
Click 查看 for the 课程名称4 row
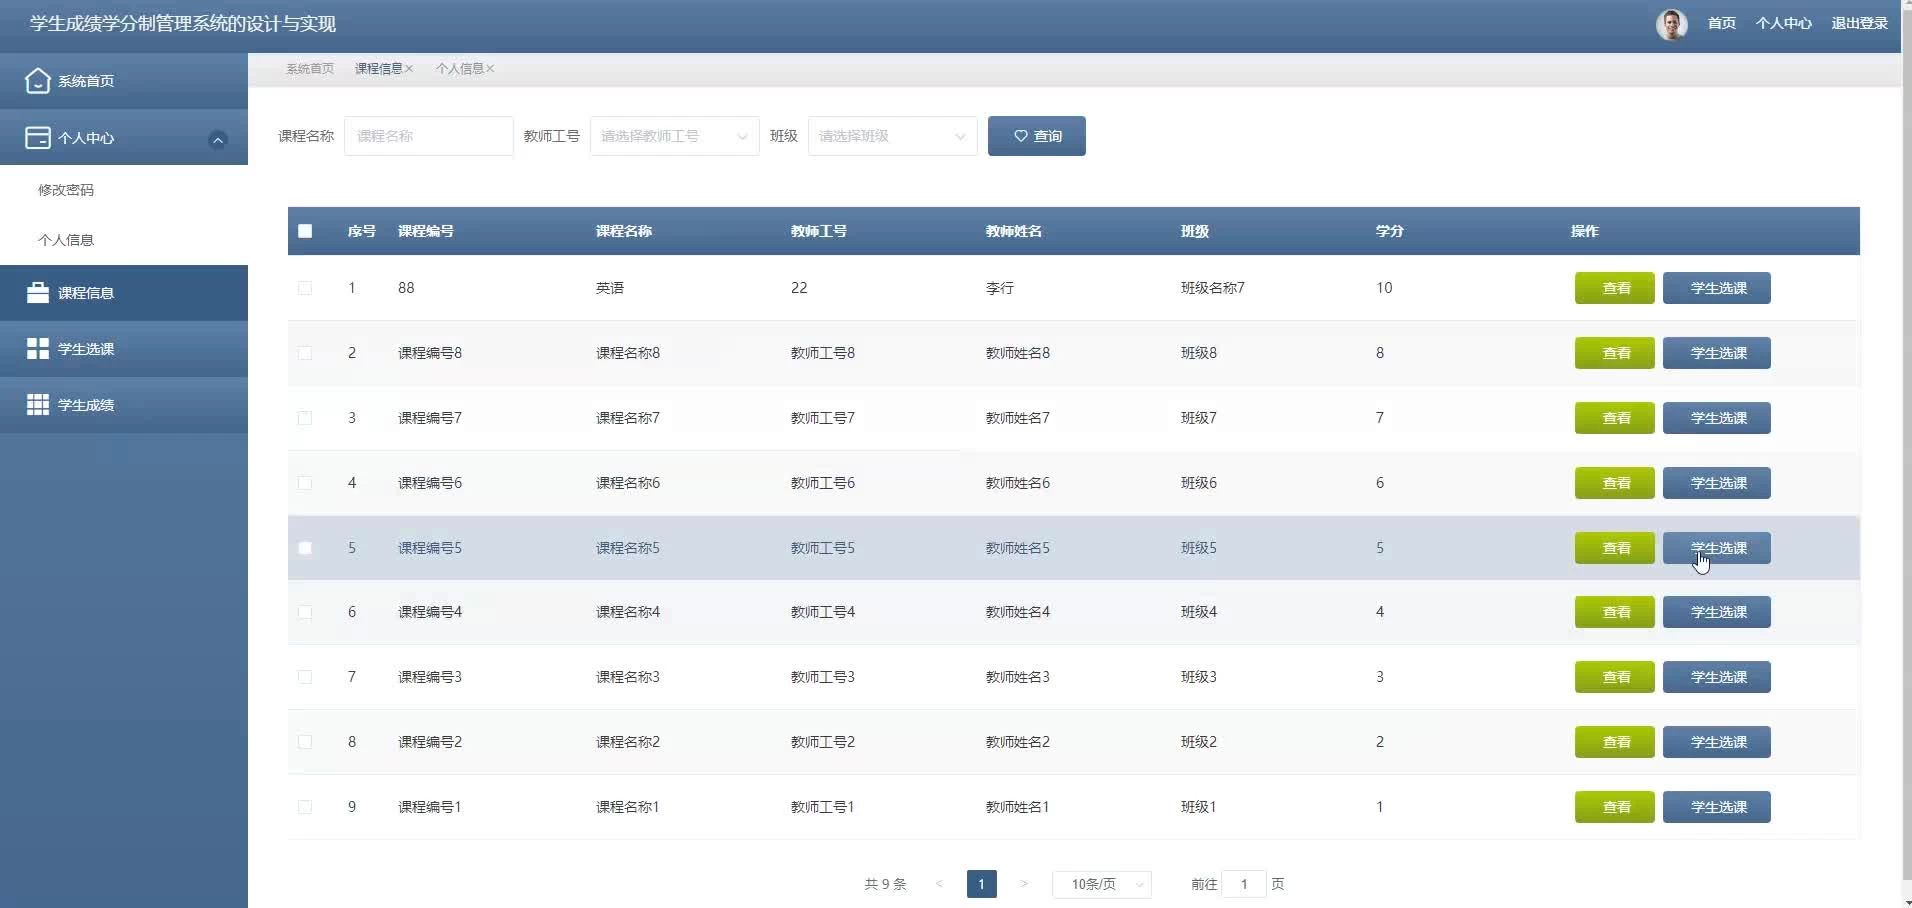tap(1615, 612)
